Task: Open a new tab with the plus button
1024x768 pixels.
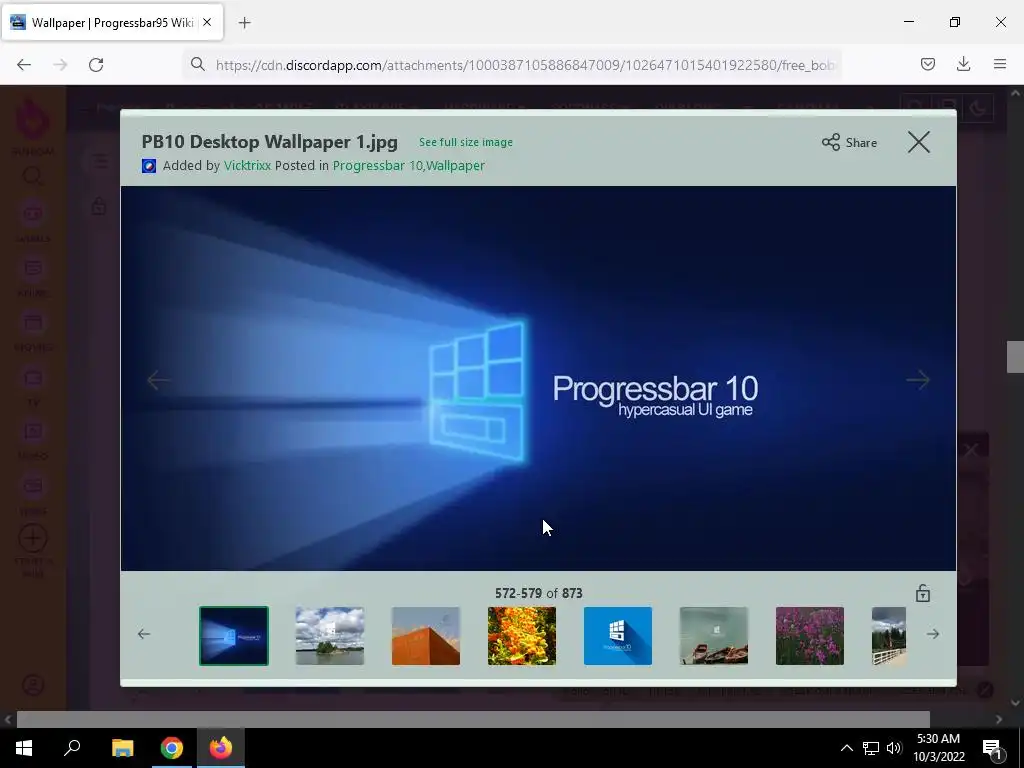Action: pyautogui.click(x=244, y=23)
